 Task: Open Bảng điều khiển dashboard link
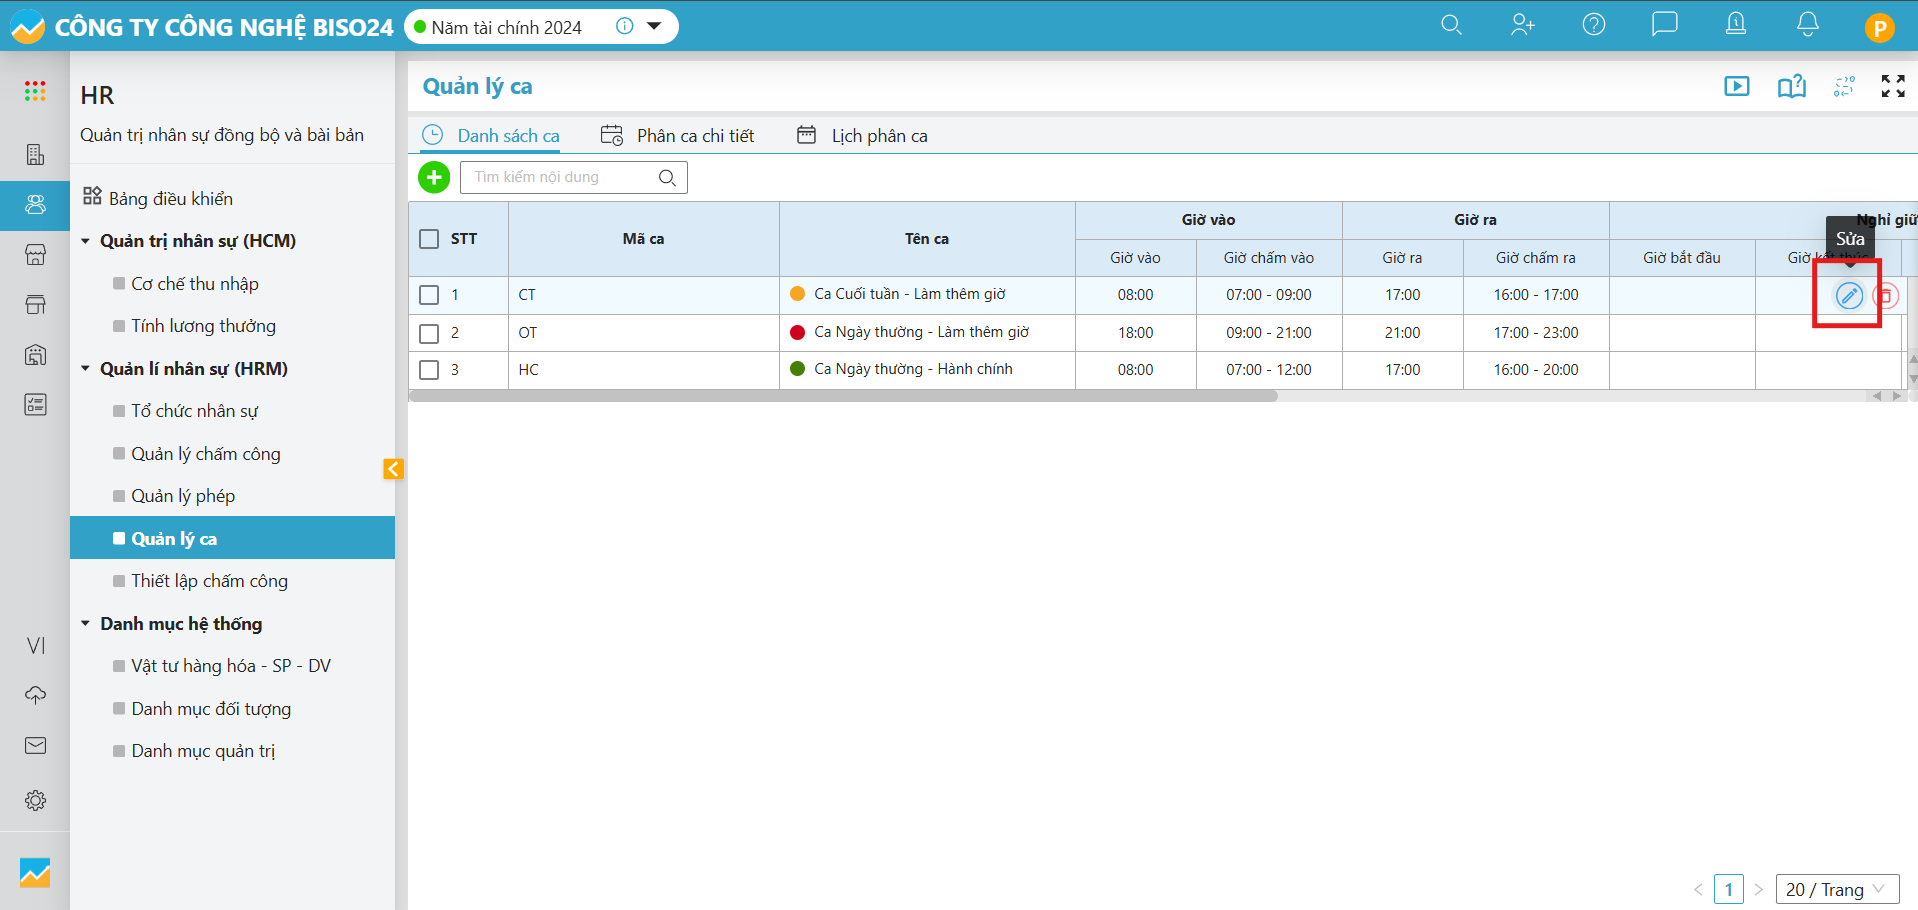coord(170,198)
